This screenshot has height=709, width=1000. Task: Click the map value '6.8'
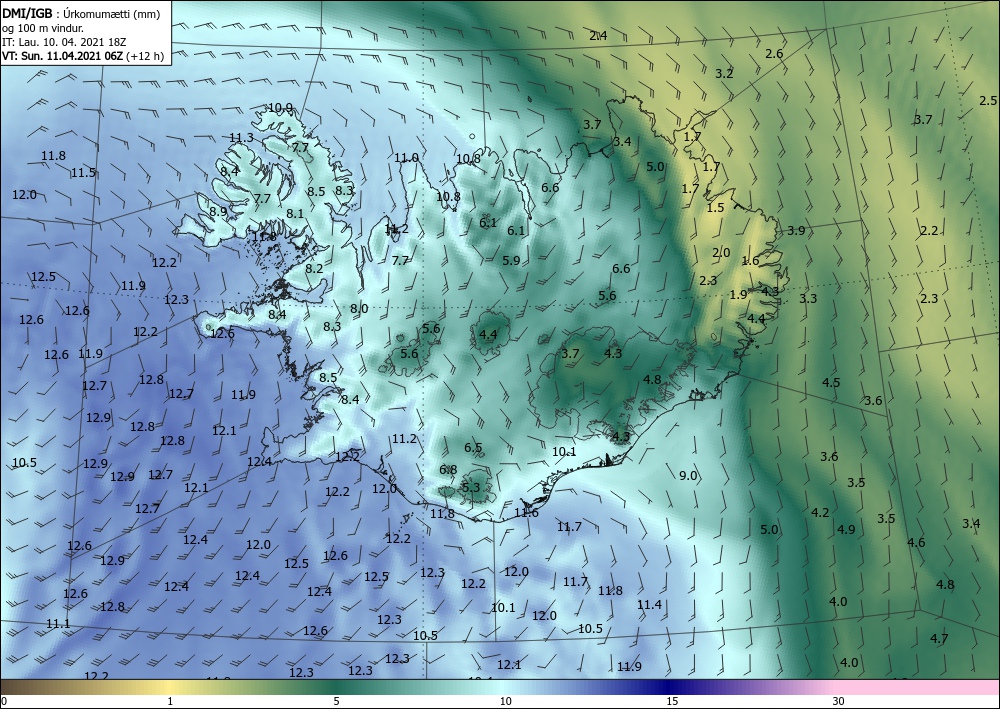tap(448, 470)
